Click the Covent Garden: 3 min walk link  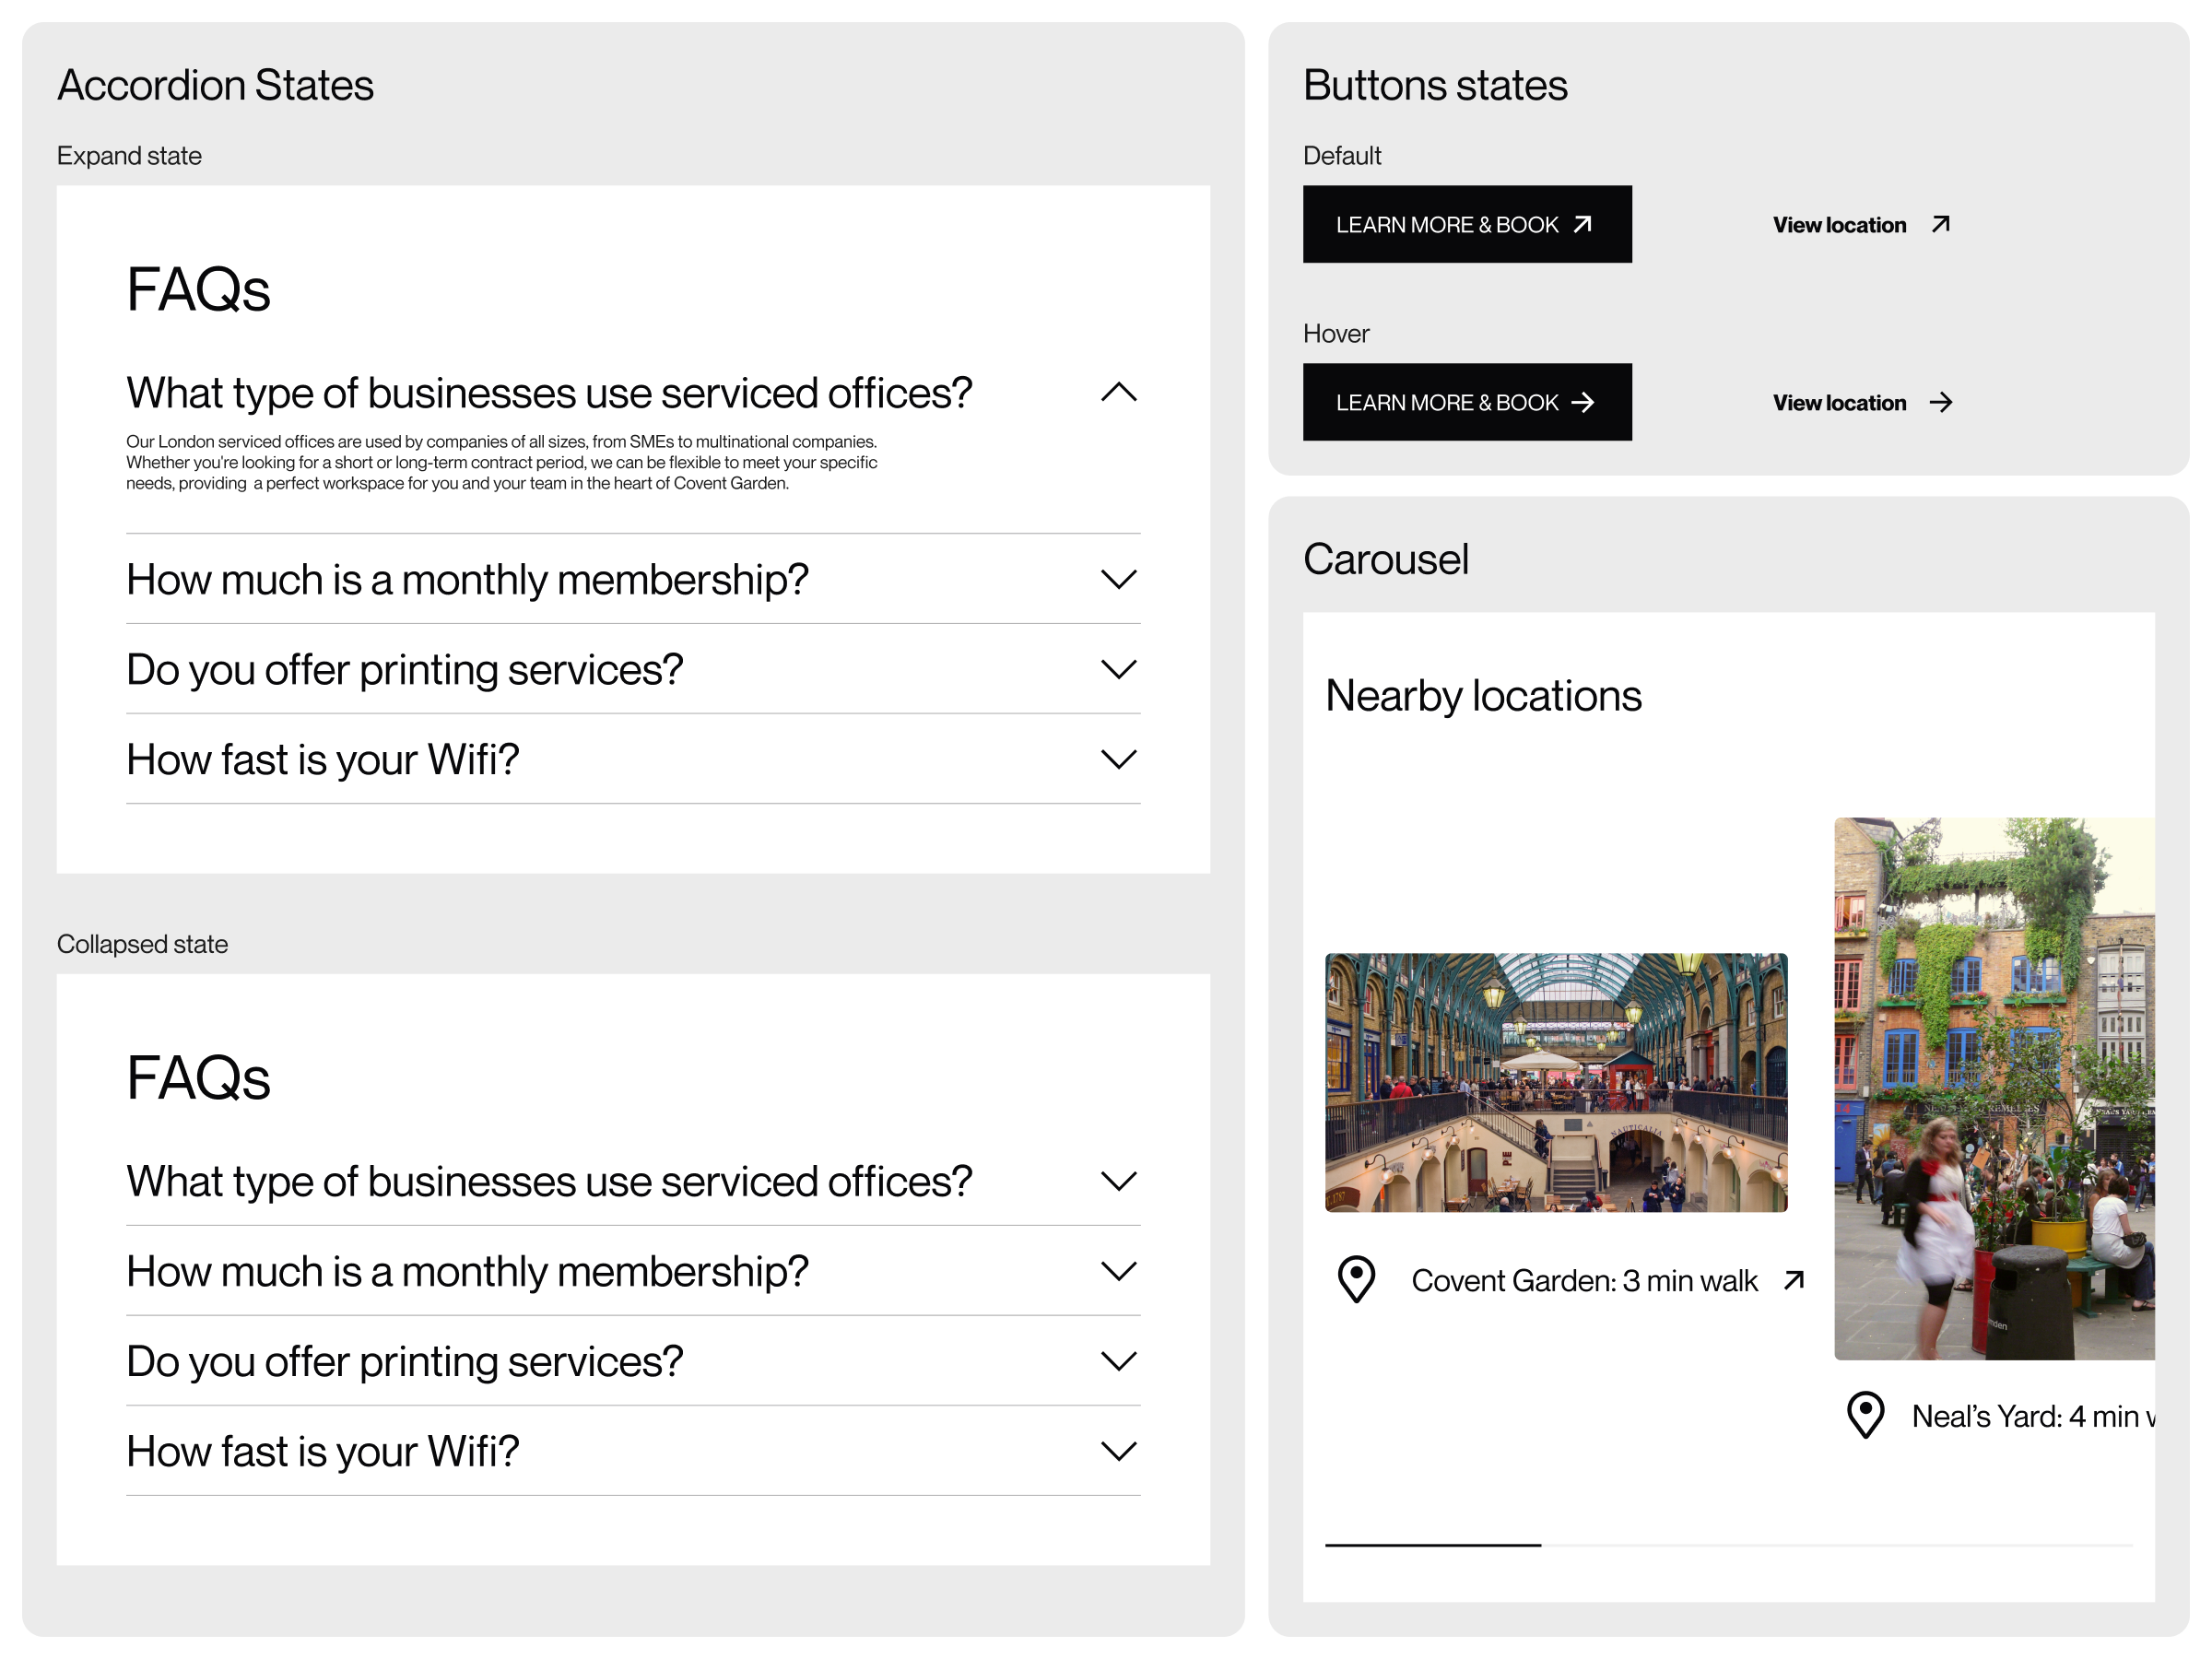tap(1583, 1280)
